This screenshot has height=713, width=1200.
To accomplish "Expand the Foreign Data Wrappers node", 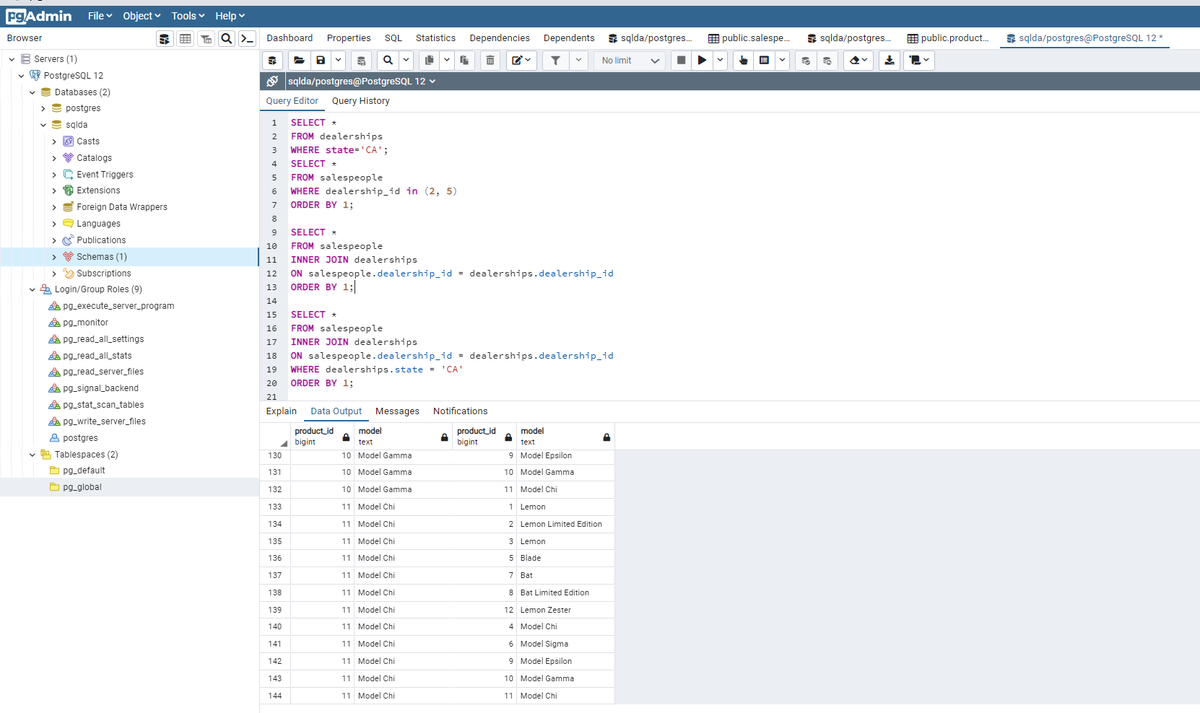I will [x=54, y=207].
